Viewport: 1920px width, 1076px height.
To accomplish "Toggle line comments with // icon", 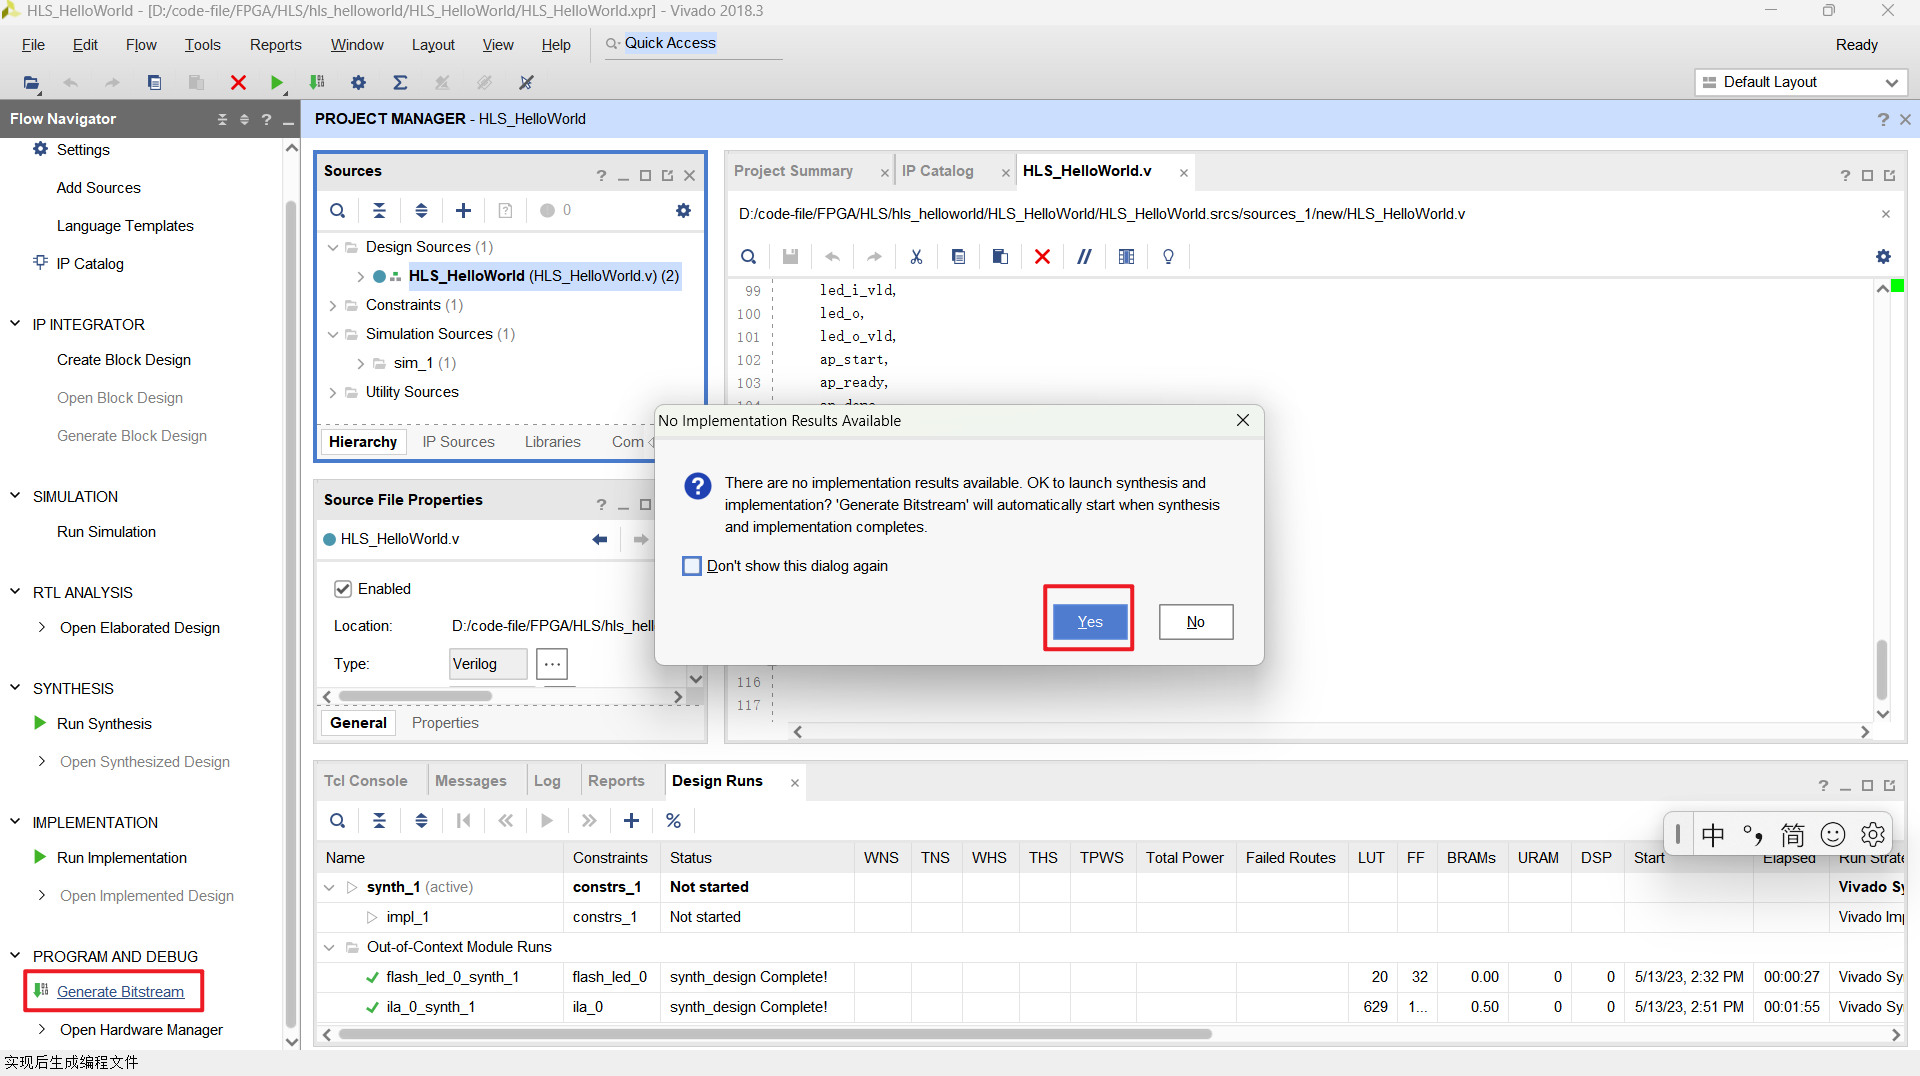I will pyautogui.click(x=1084, y=257).
